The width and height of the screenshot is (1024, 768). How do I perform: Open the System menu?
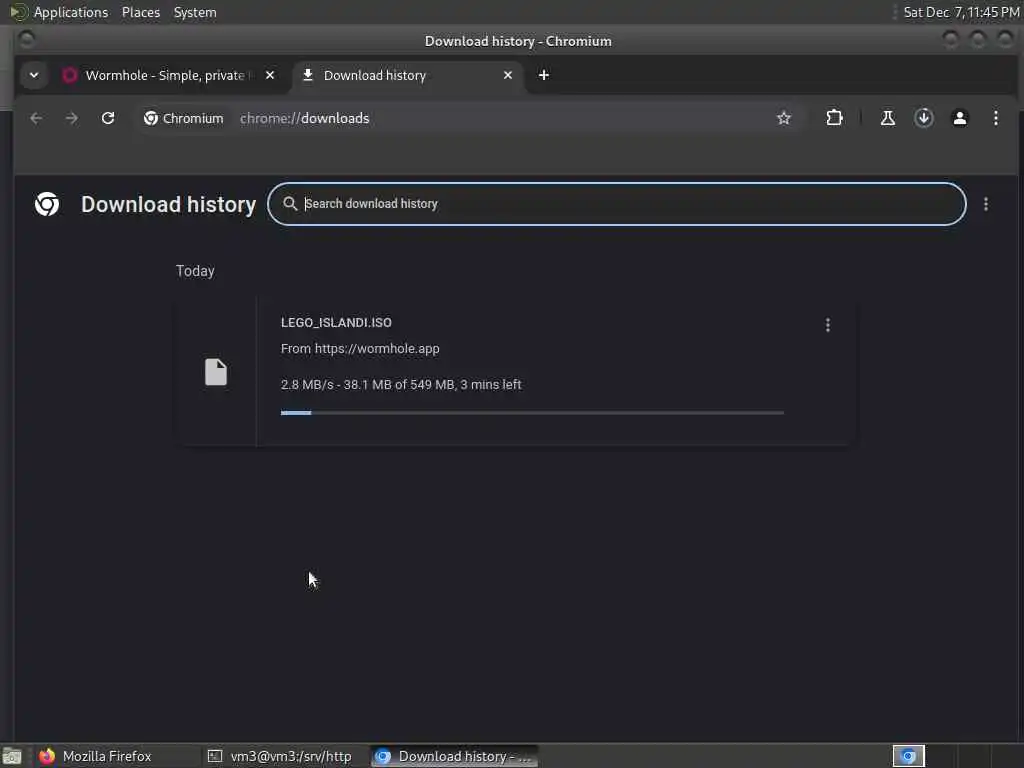(195, 12)
